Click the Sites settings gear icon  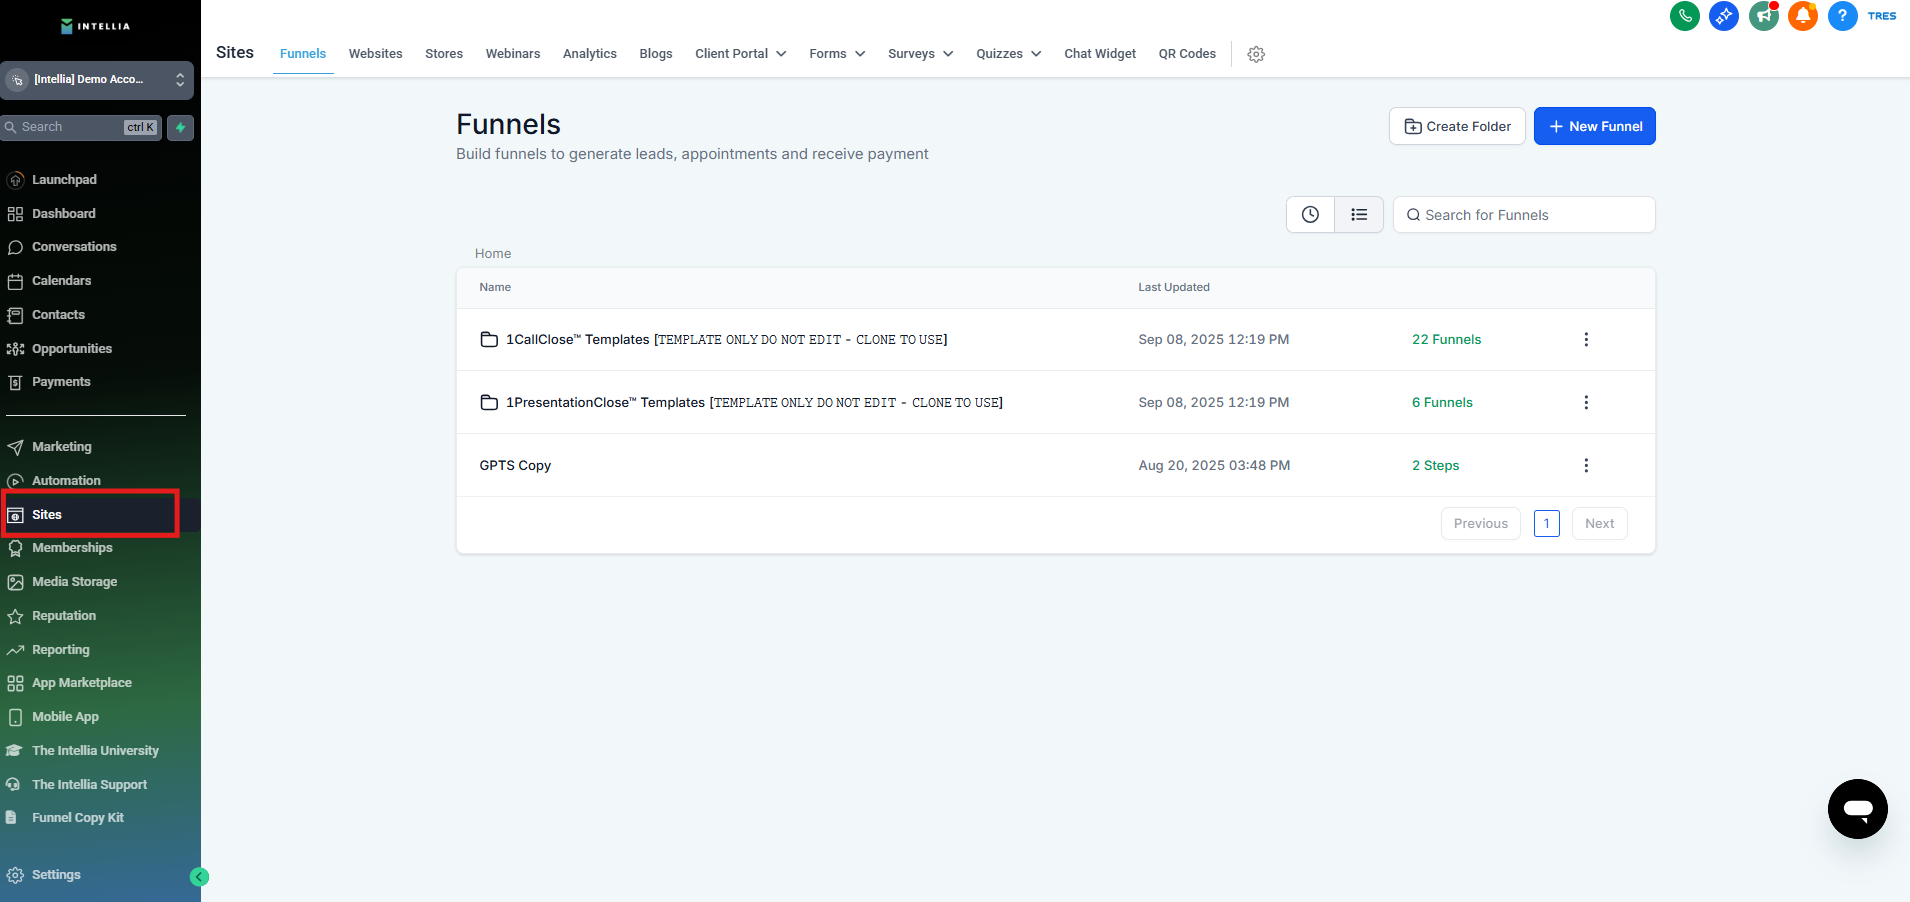coord(1256,54)
